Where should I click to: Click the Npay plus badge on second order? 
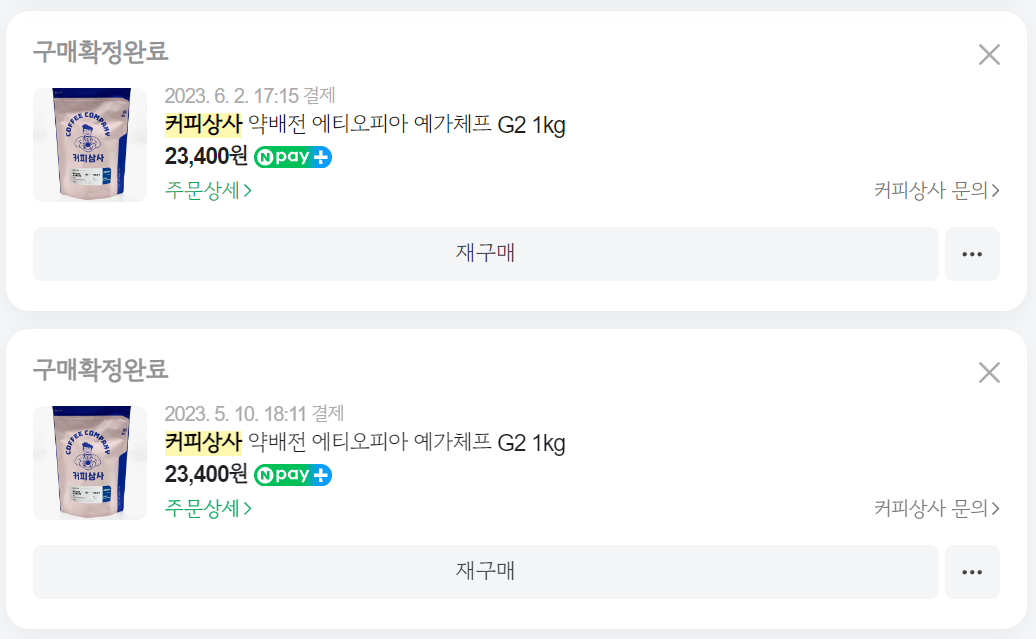293,475
